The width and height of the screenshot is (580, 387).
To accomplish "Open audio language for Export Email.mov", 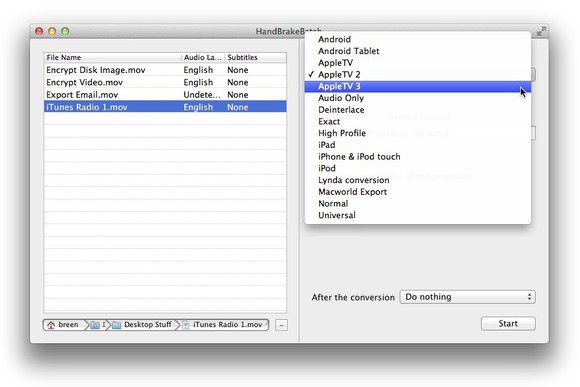I will point(202,95).
